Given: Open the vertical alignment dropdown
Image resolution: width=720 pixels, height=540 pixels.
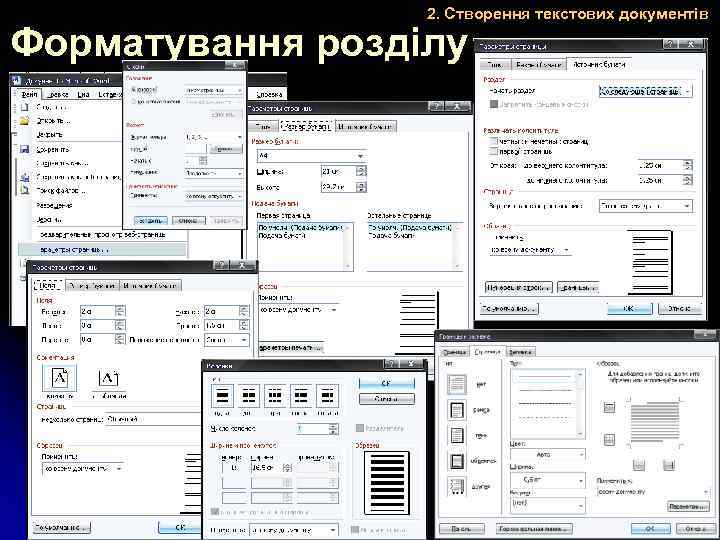Looking at the screenshot, I should click(x=645, y=206).
